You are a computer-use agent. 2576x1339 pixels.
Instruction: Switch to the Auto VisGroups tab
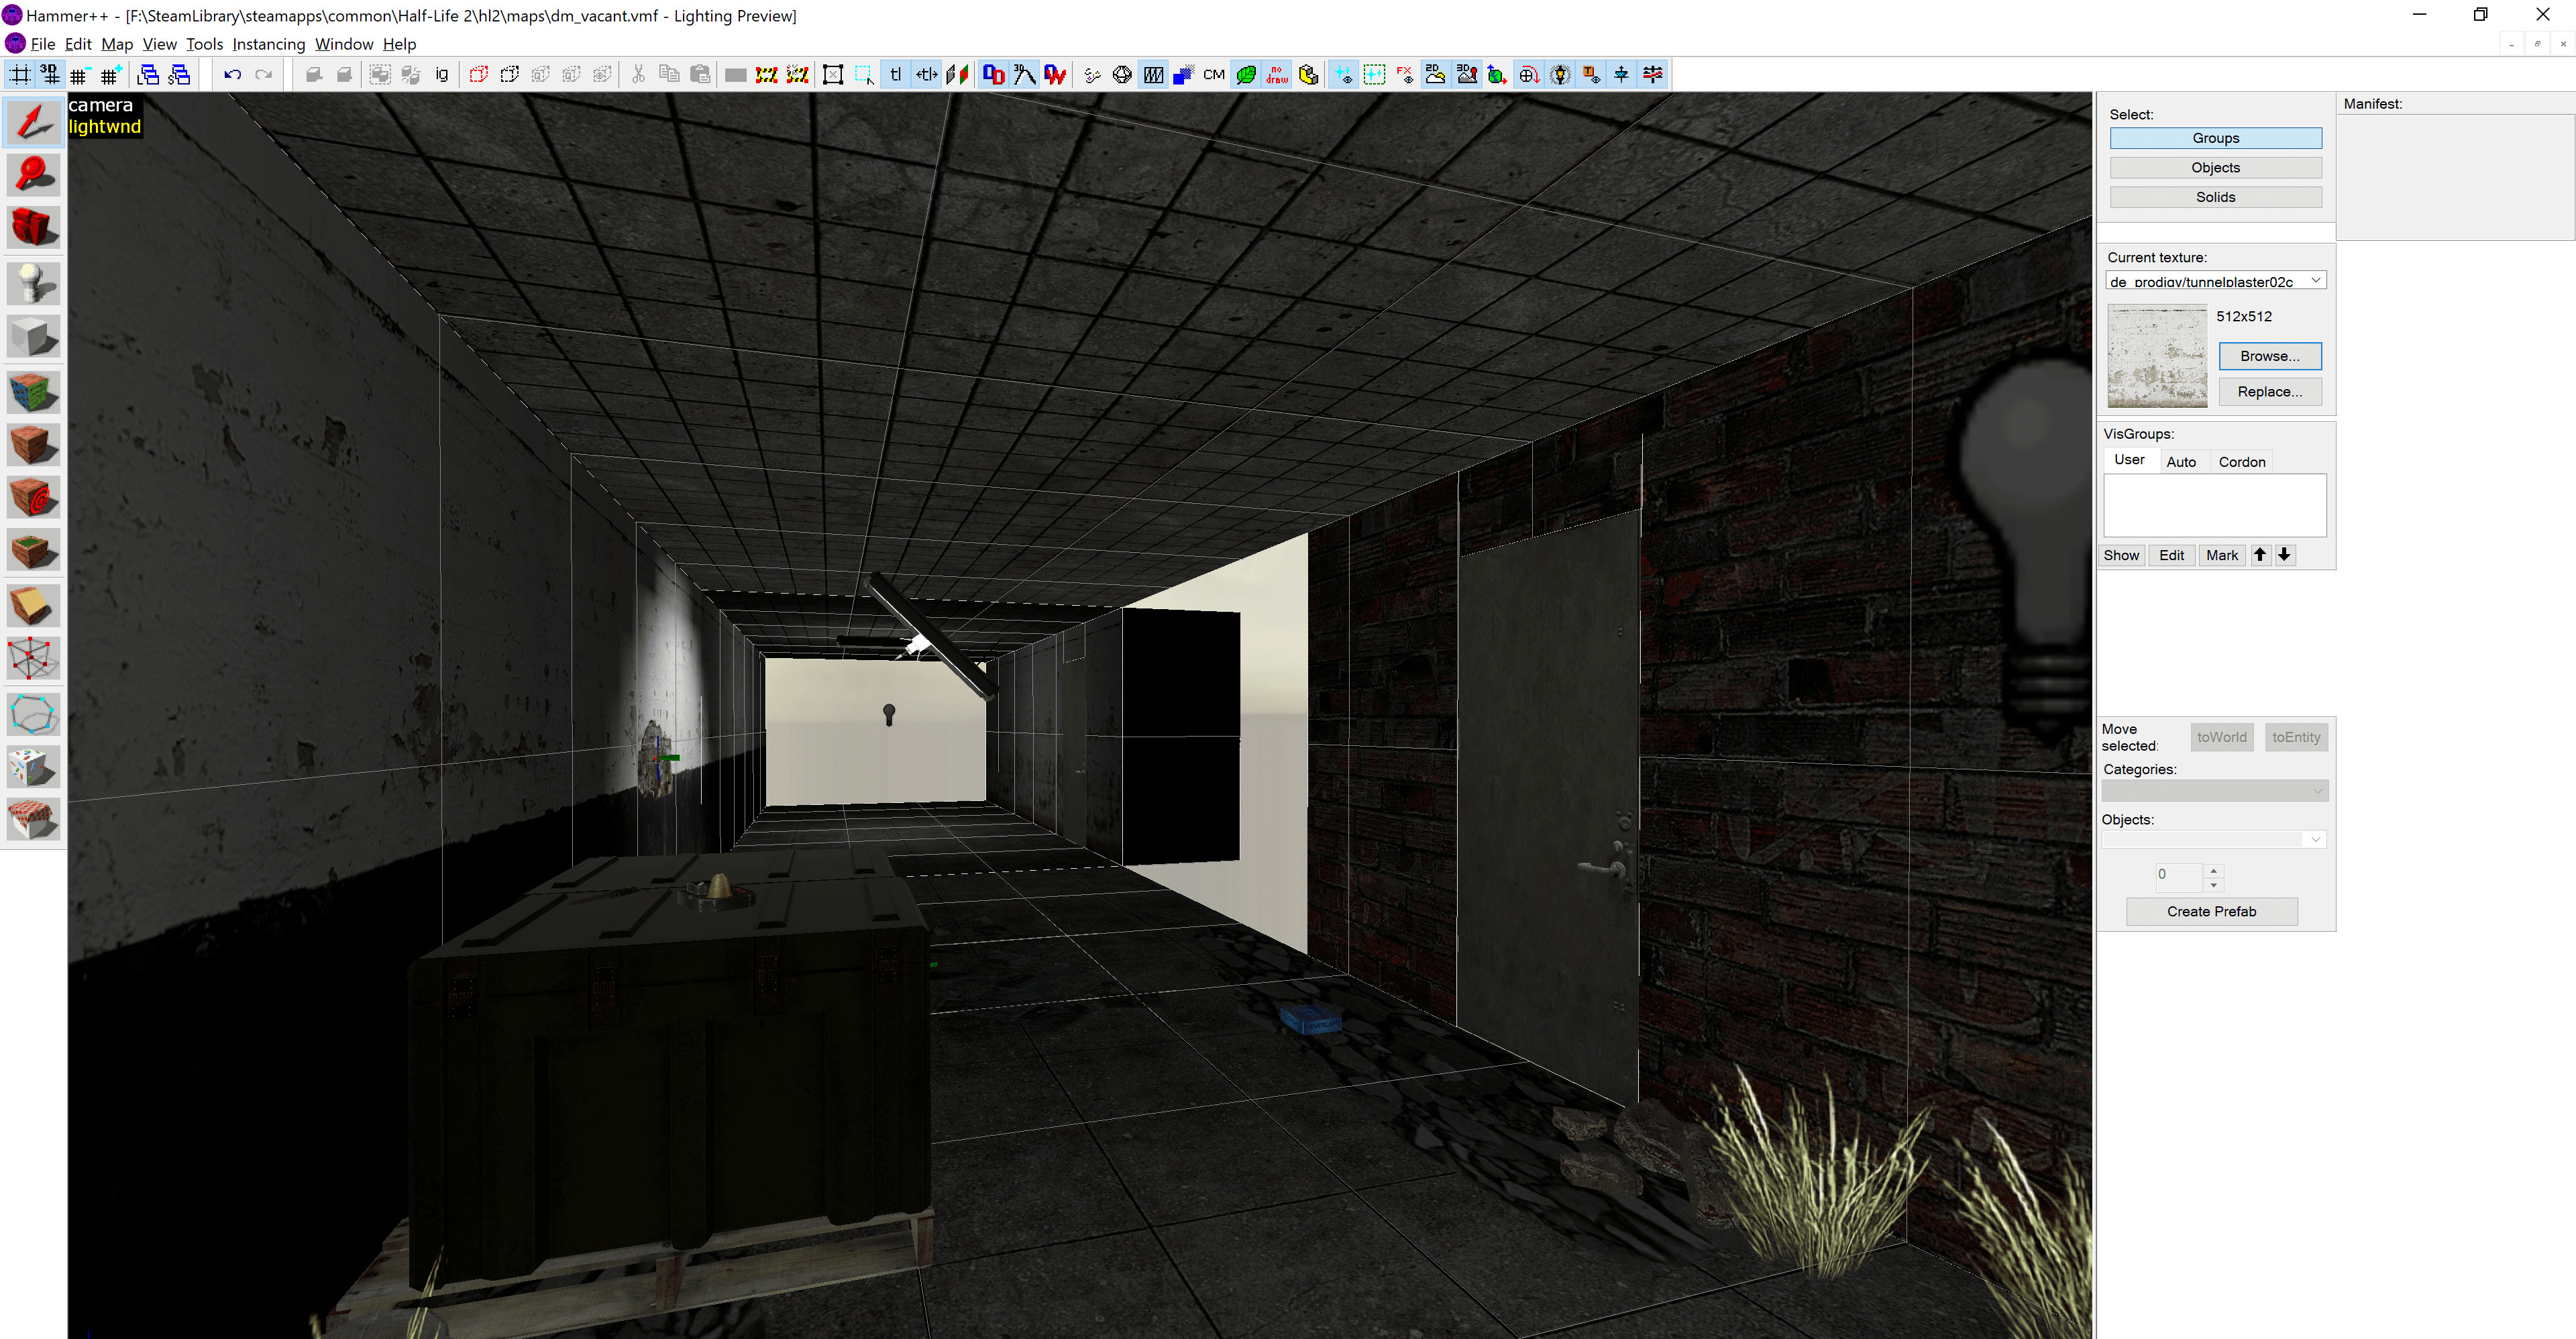pos(2182,461)
